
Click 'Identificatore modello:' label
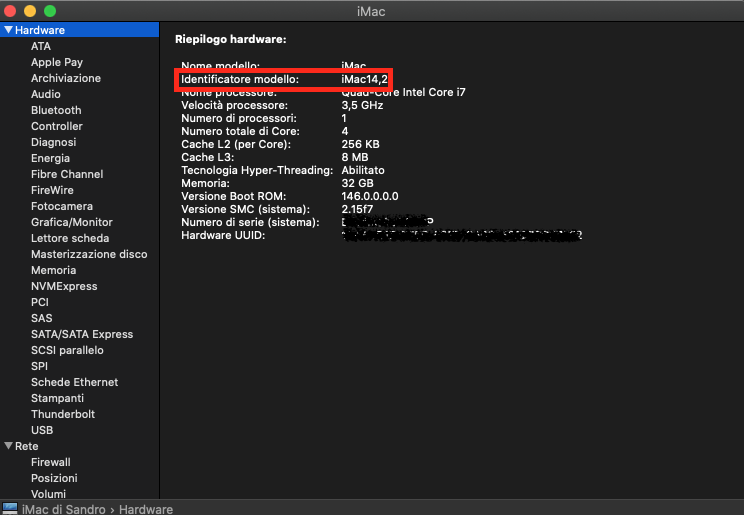tap(240, 79)
